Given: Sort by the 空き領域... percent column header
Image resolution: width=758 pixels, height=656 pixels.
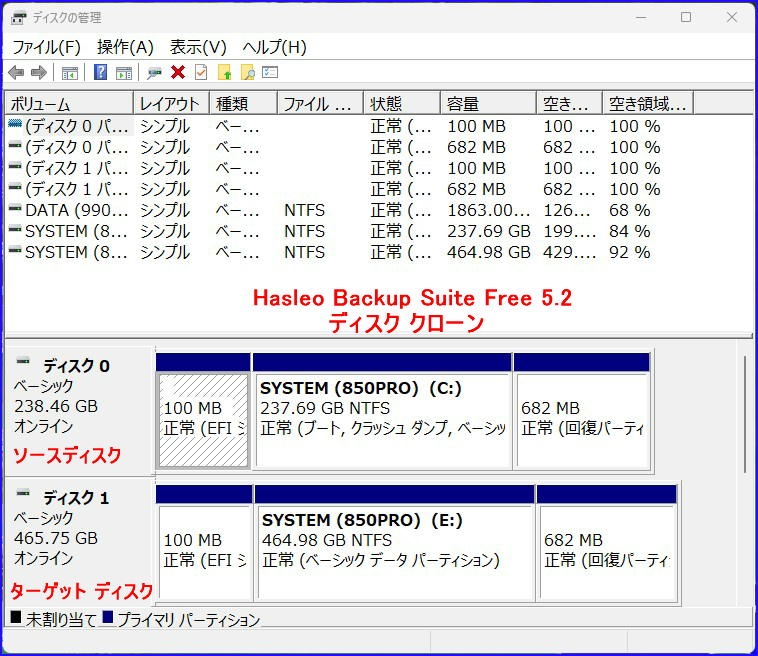Looking at the screenshot, I should pyautogui.click(x=648, y=104).
